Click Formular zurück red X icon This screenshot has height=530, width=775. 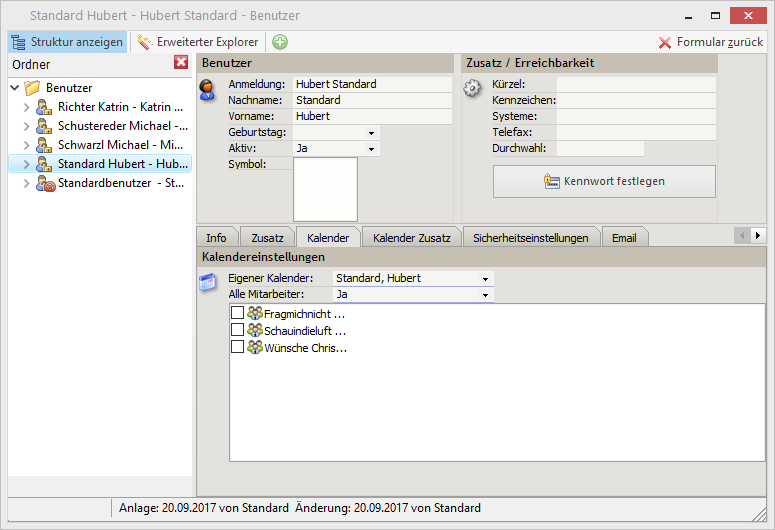click(665, 42)
